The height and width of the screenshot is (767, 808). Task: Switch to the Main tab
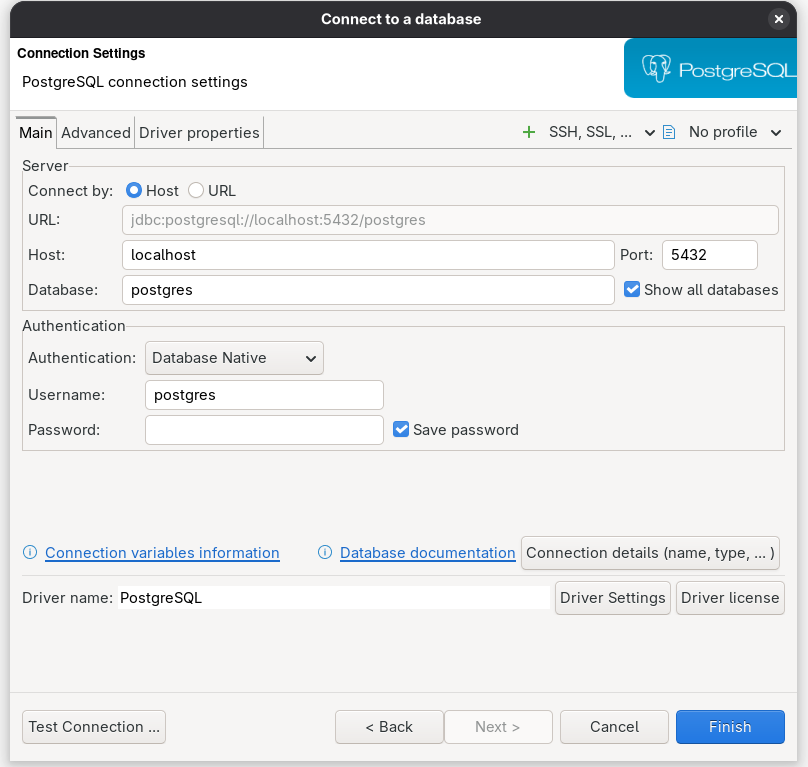(x=36, y=133)
